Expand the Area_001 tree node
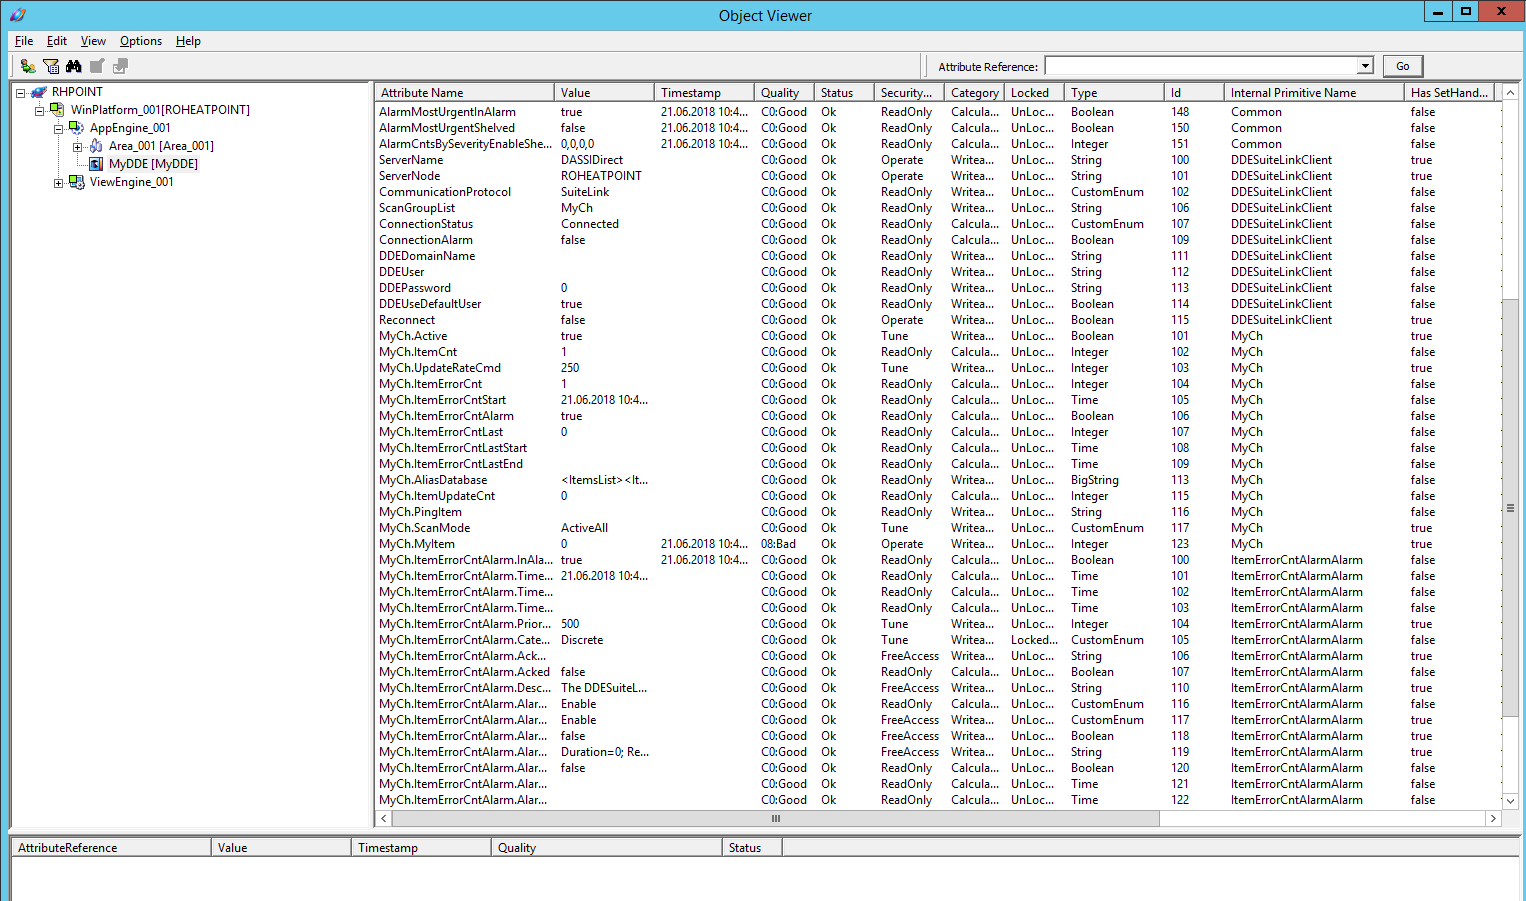 coord(78,147)
